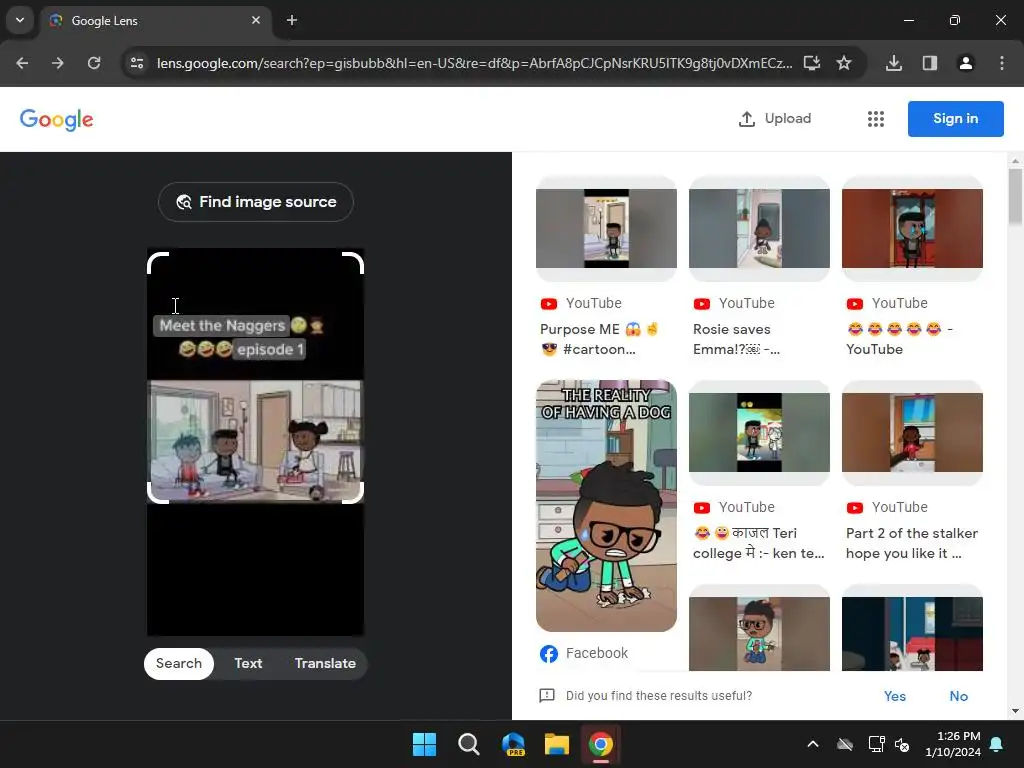Click Find image source button
1024x768 pixels.
click(x=256, y=202)
